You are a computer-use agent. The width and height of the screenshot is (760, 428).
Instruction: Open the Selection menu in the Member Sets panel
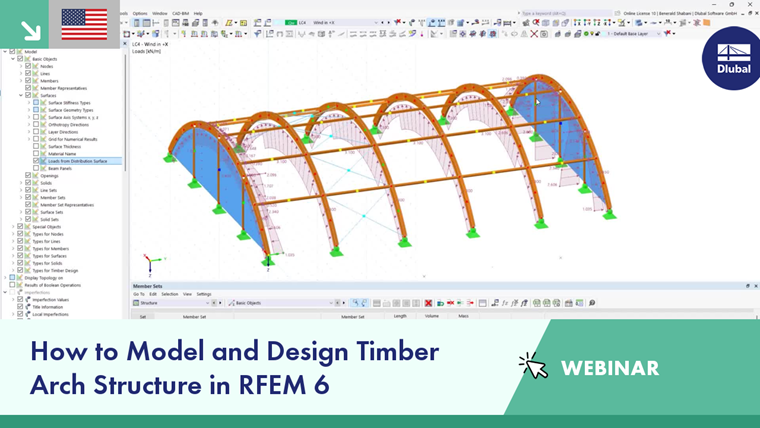click(170, 294)
